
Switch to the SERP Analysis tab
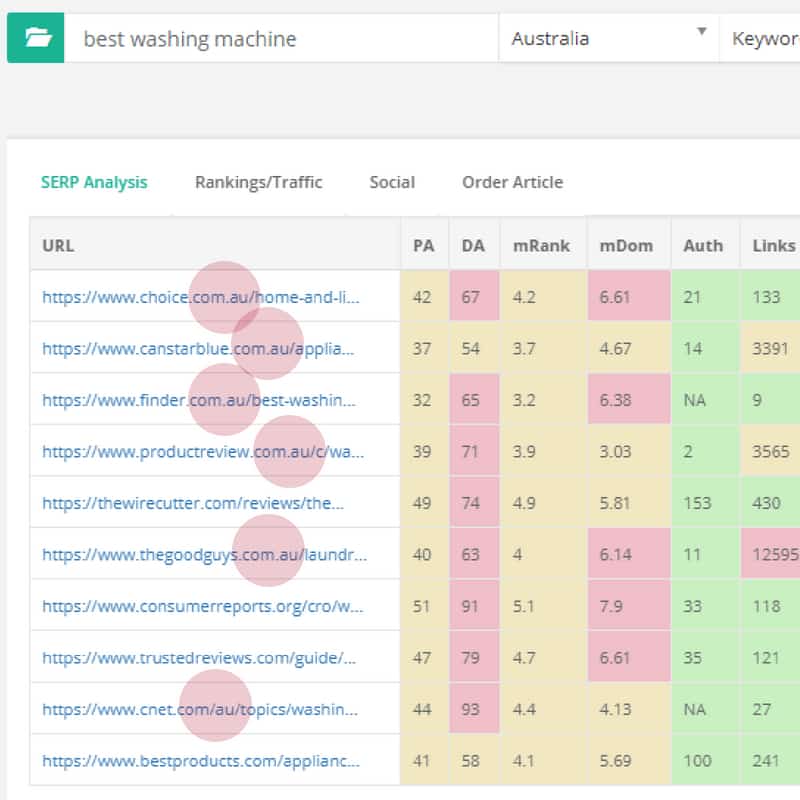[94, 182]
